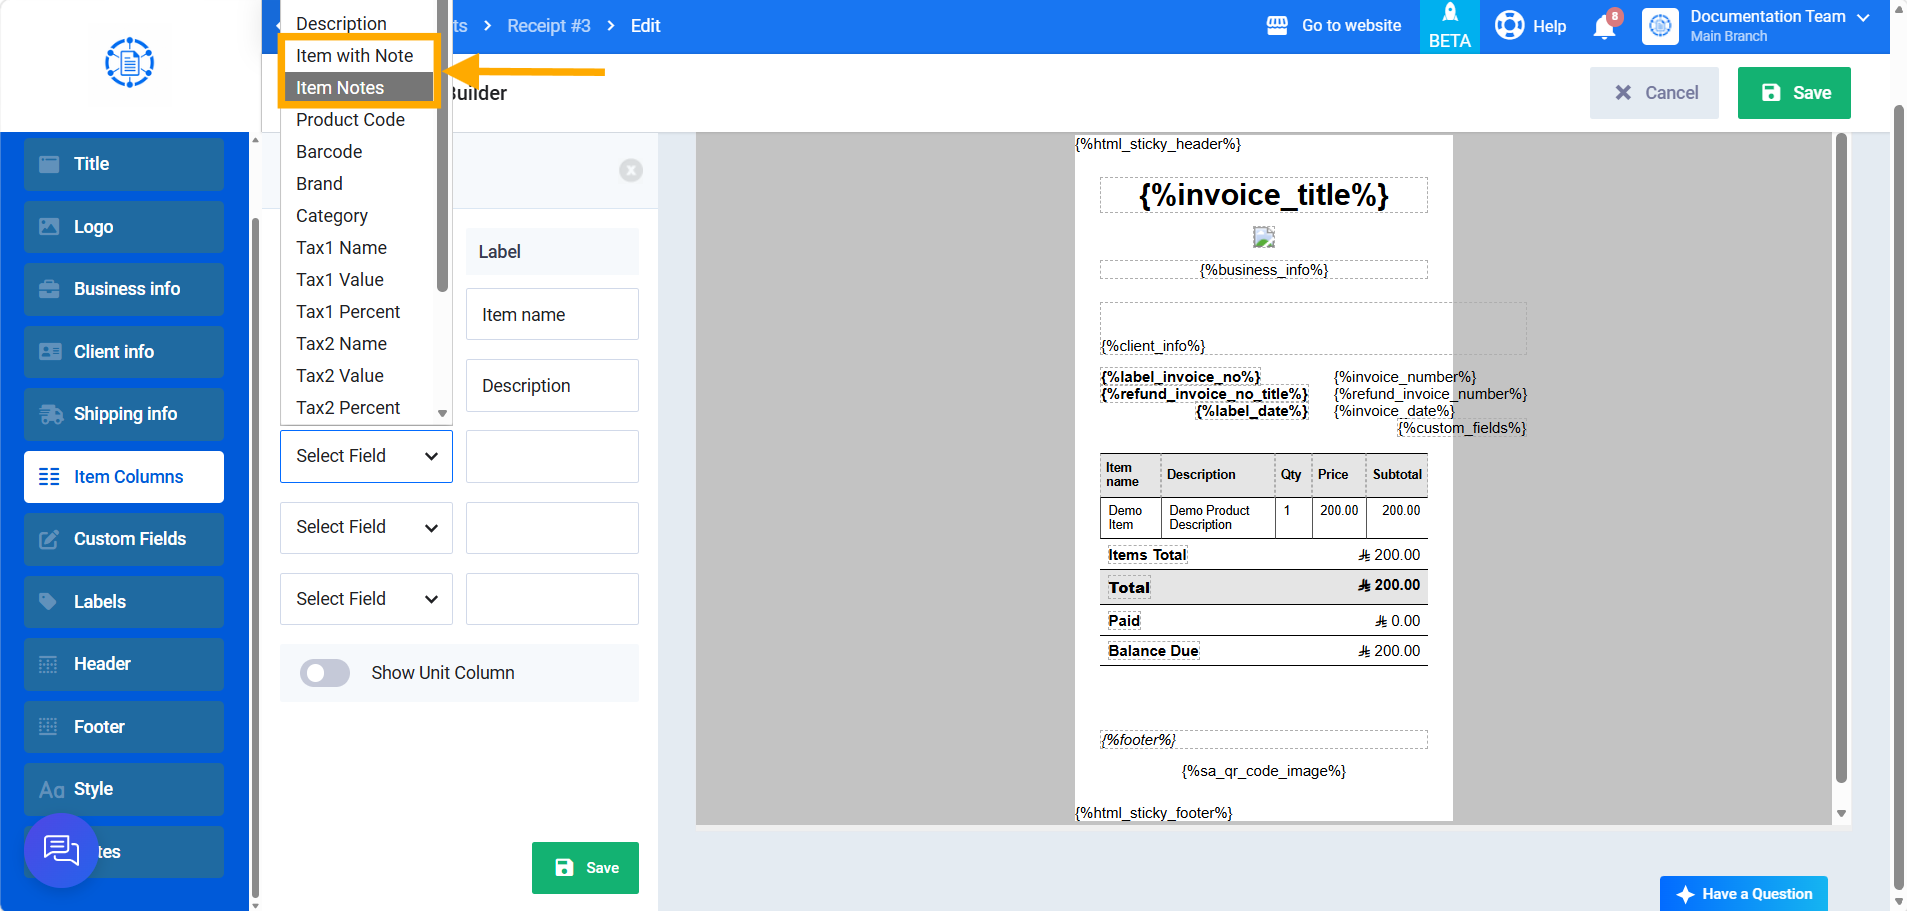Image resolution: width=1907 pixels, height=911 pixels.
Task: Select the Tax1 Percent option
Action: tap(358, 312)
